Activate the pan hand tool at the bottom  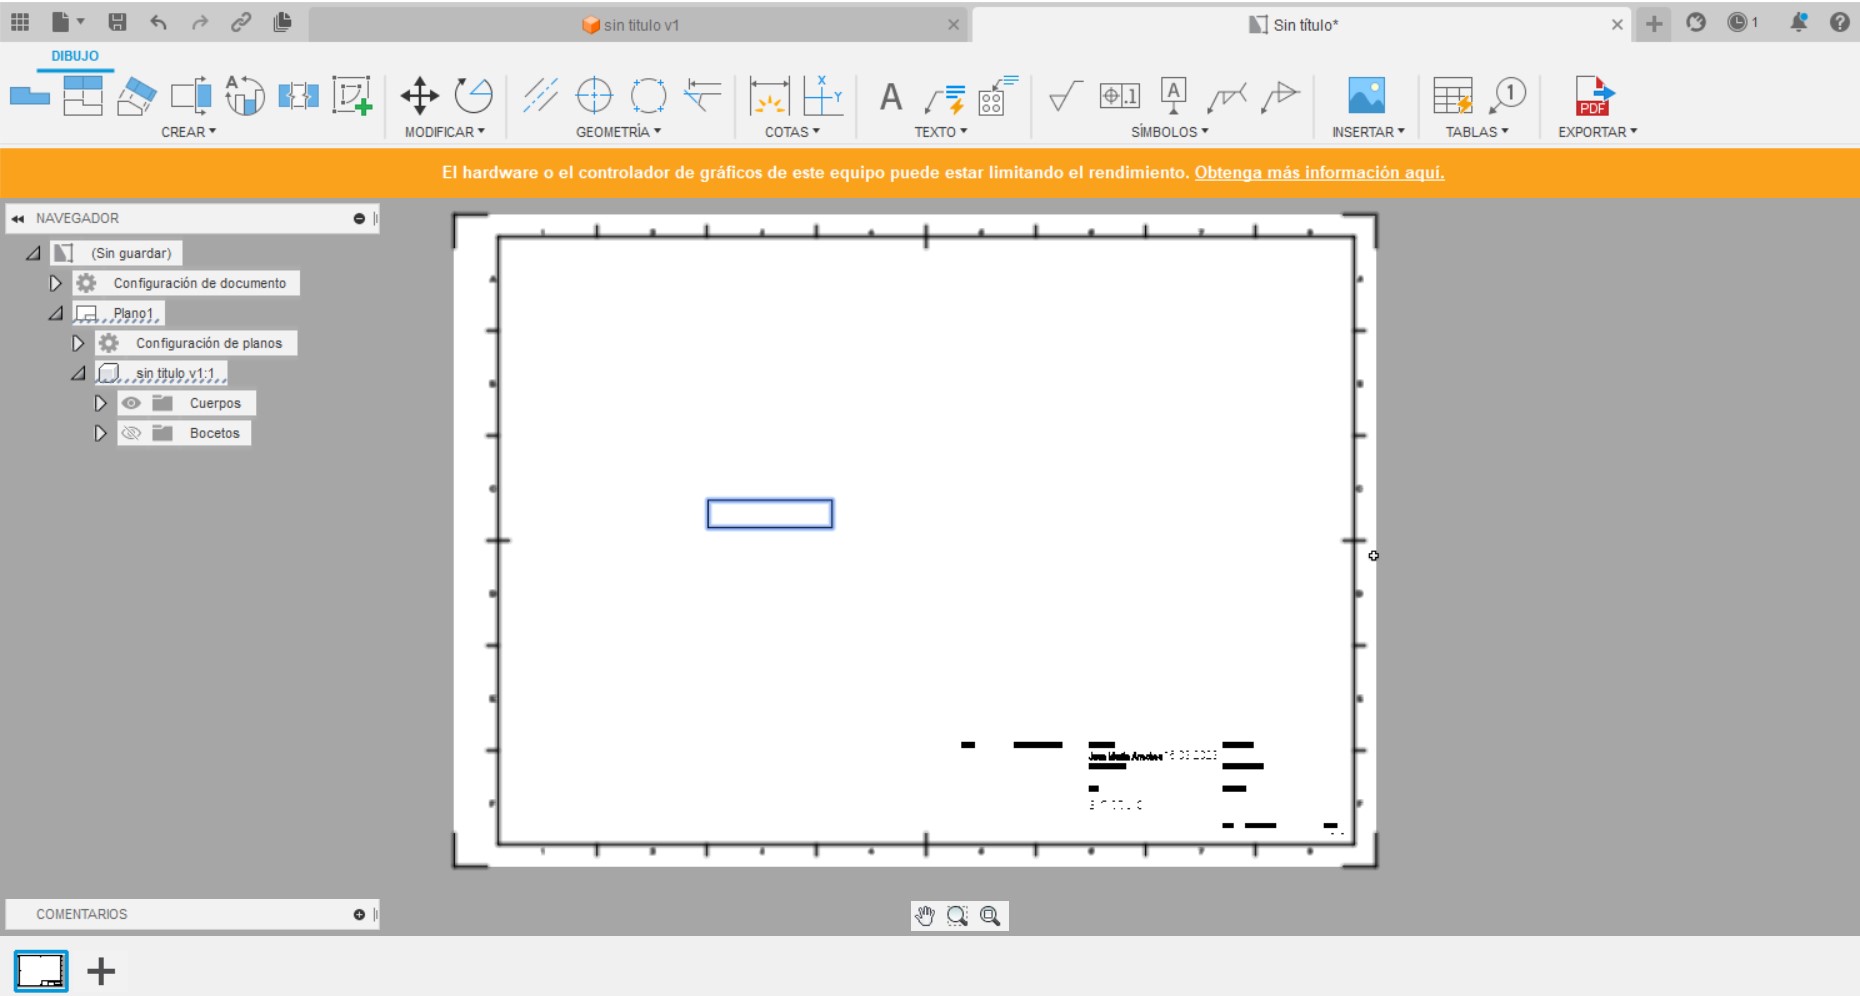point(925,915)
